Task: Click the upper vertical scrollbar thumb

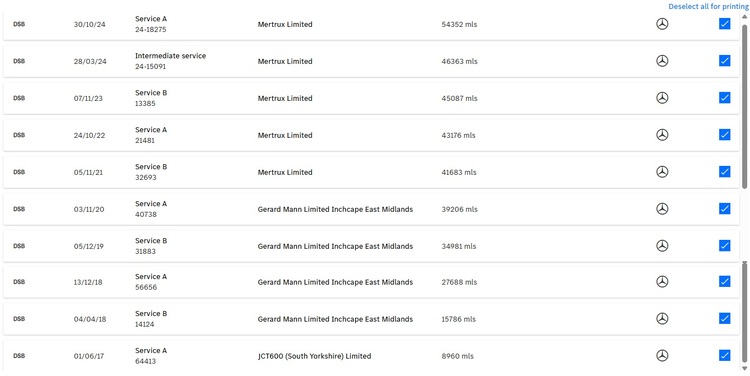Action: [x=744, y=105]
